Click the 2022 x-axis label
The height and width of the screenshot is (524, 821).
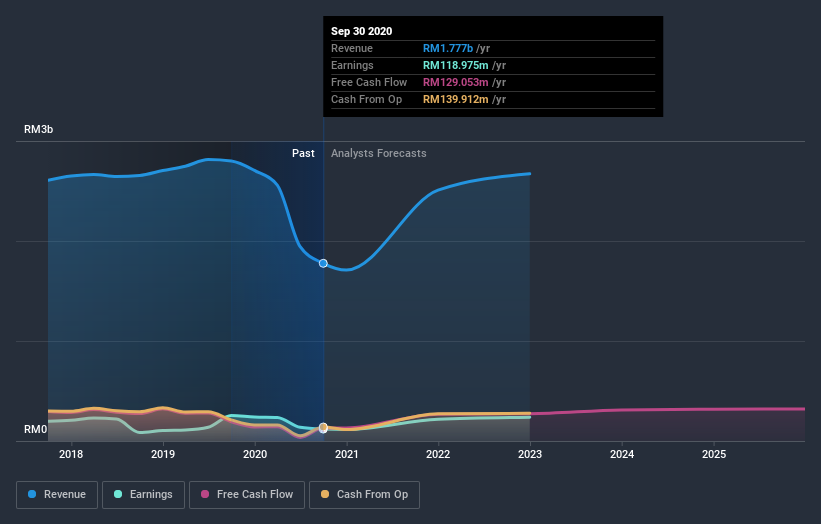pyautogui.click(x=438, y=454)
